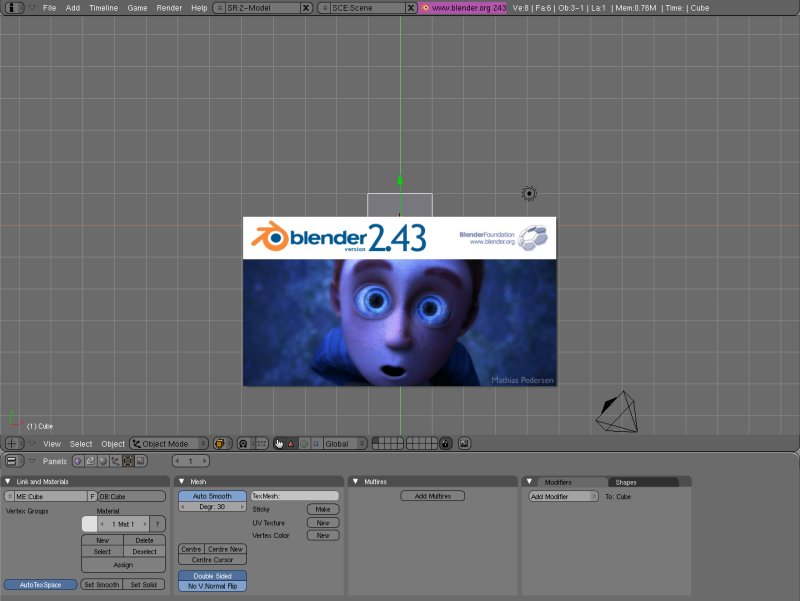Click the render this window image icon
The width and height of the screenshot is (800, 601).
coord(464,443)
